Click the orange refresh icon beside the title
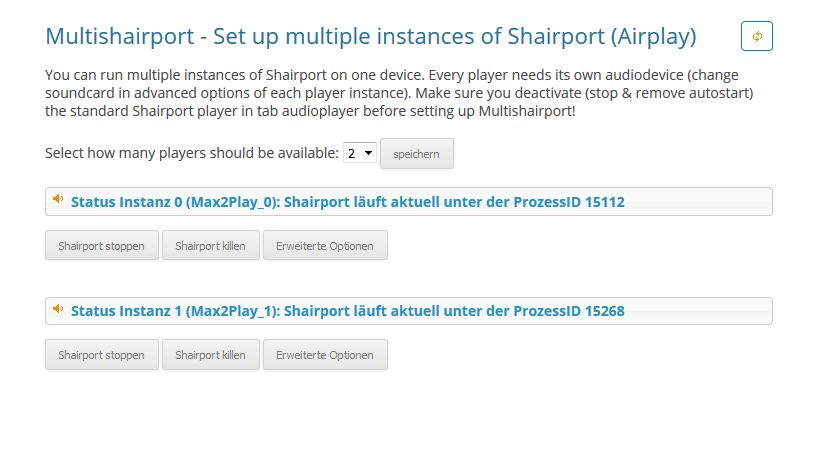The image size is (818, 460). pos(756,36)
